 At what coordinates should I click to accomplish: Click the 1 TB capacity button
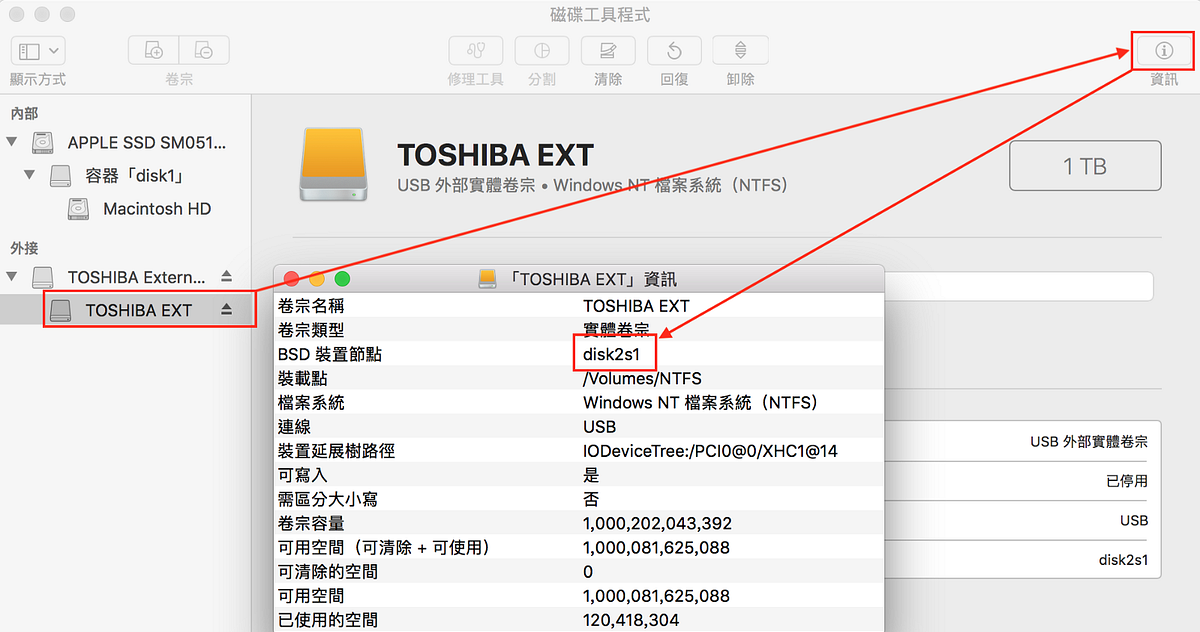(x=1084, y=165)
